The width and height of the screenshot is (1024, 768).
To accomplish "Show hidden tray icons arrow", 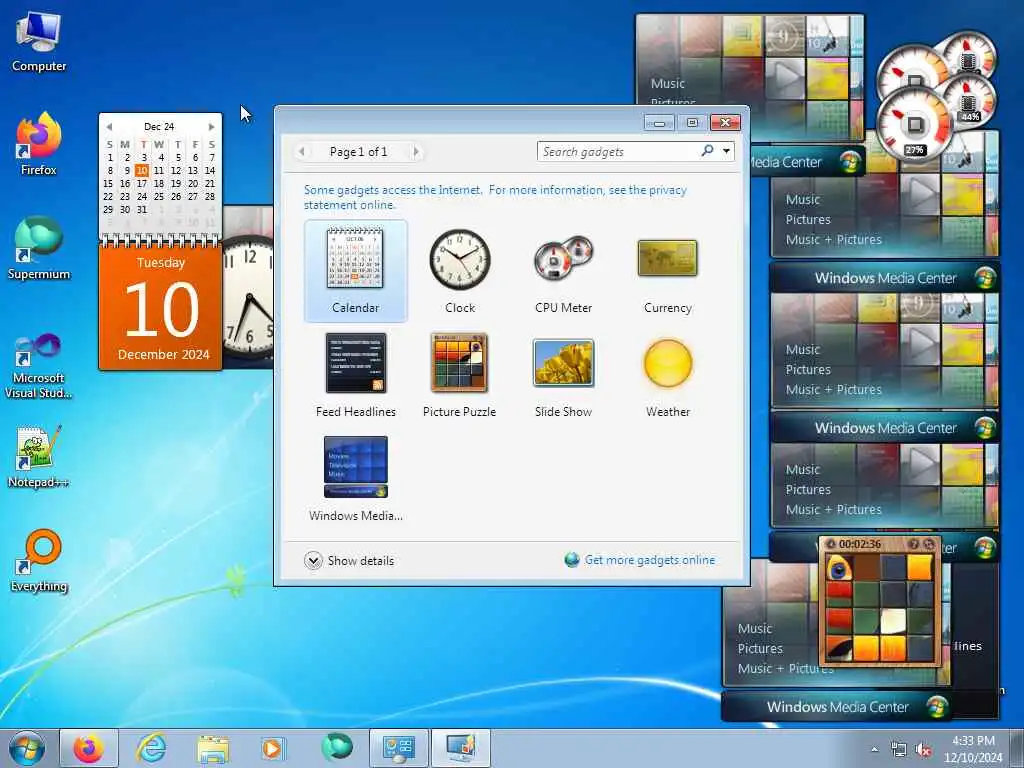I will [x=874, y=750].
